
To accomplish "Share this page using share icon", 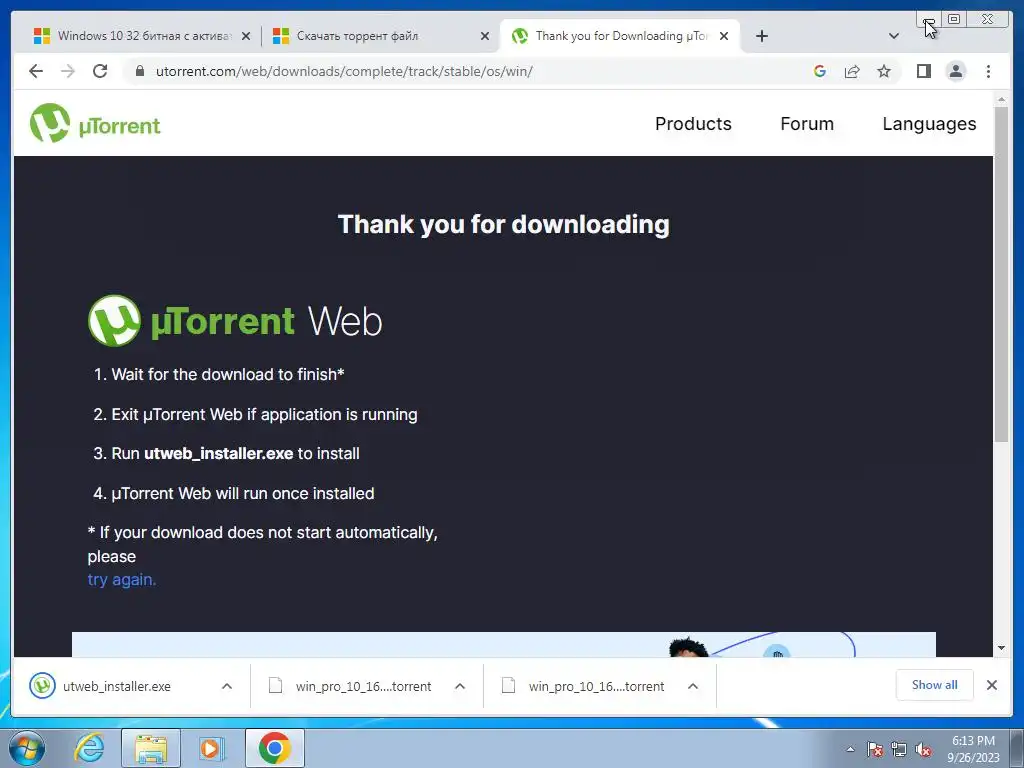I will pos(852,71).
